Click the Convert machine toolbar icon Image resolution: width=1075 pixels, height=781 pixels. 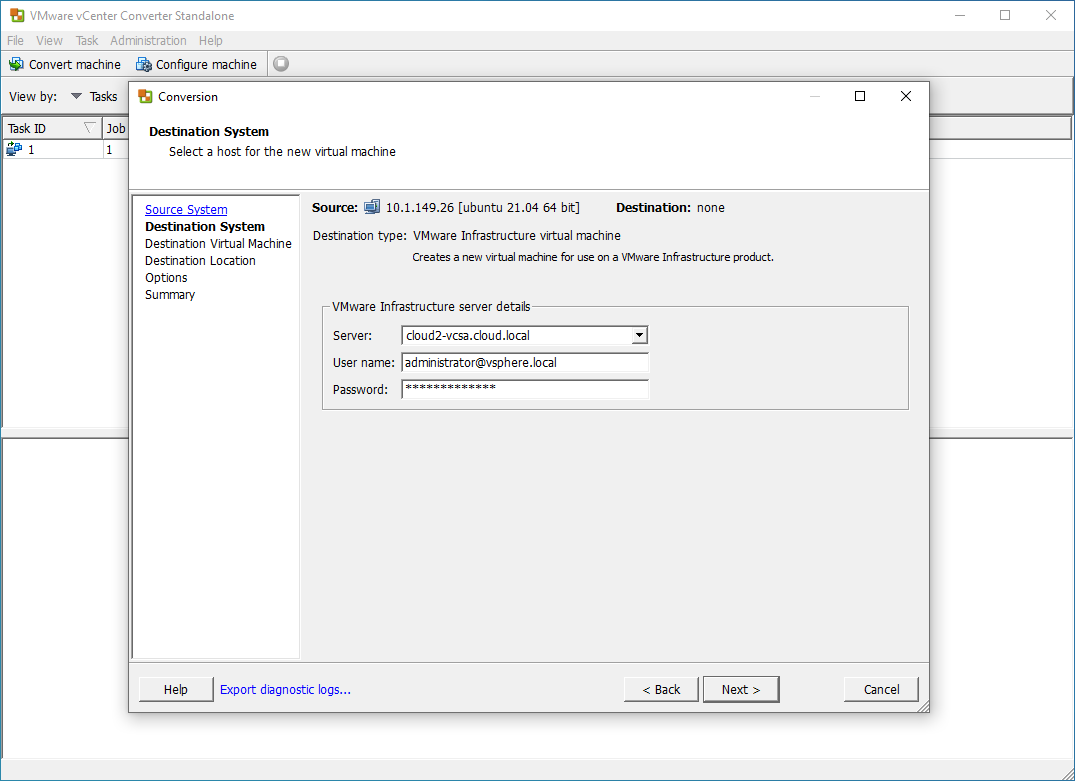(16, 64)
